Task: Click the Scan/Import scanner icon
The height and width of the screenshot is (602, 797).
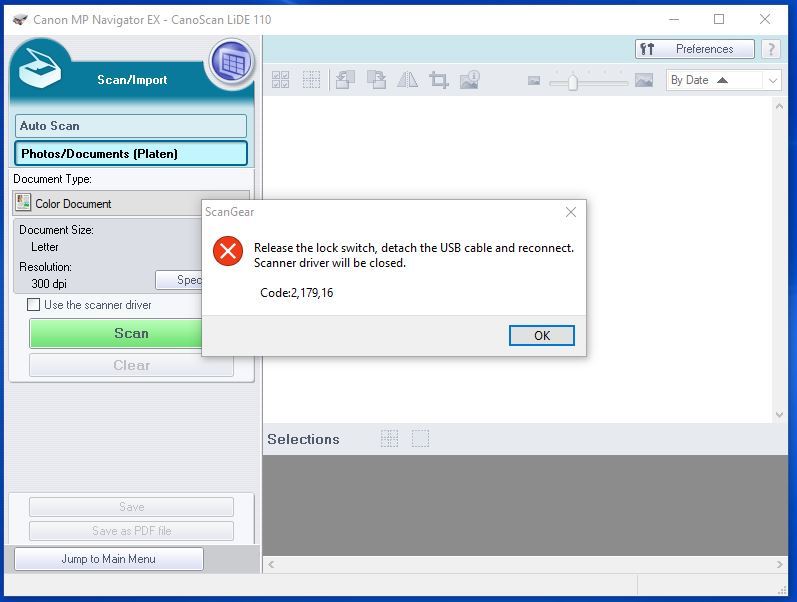Action: click(39, 69)
